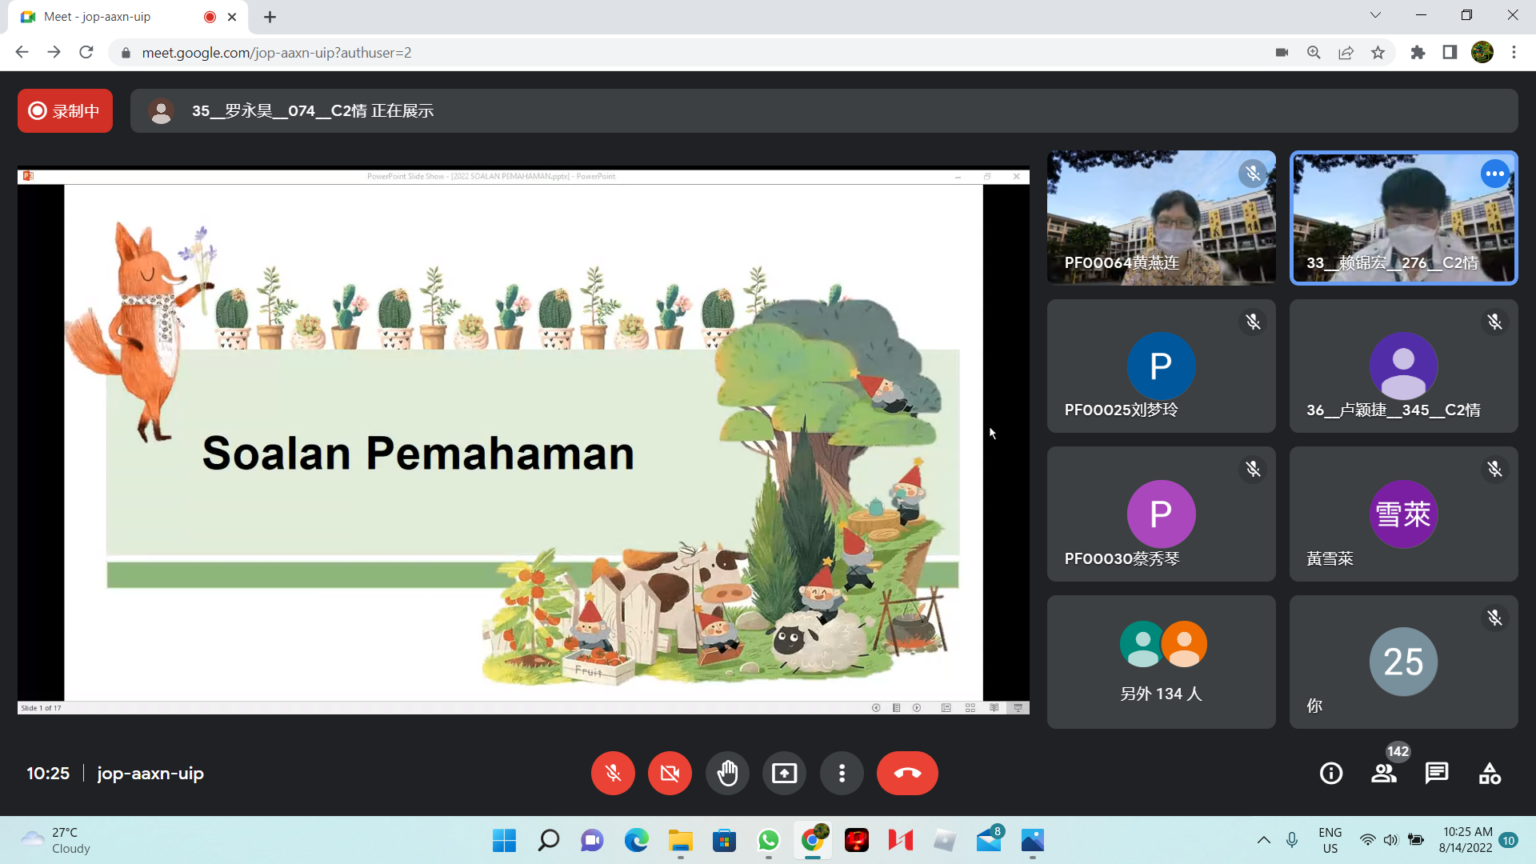
Task: Open options on the 33 C2 video tile
Action: pos(1494,174)
